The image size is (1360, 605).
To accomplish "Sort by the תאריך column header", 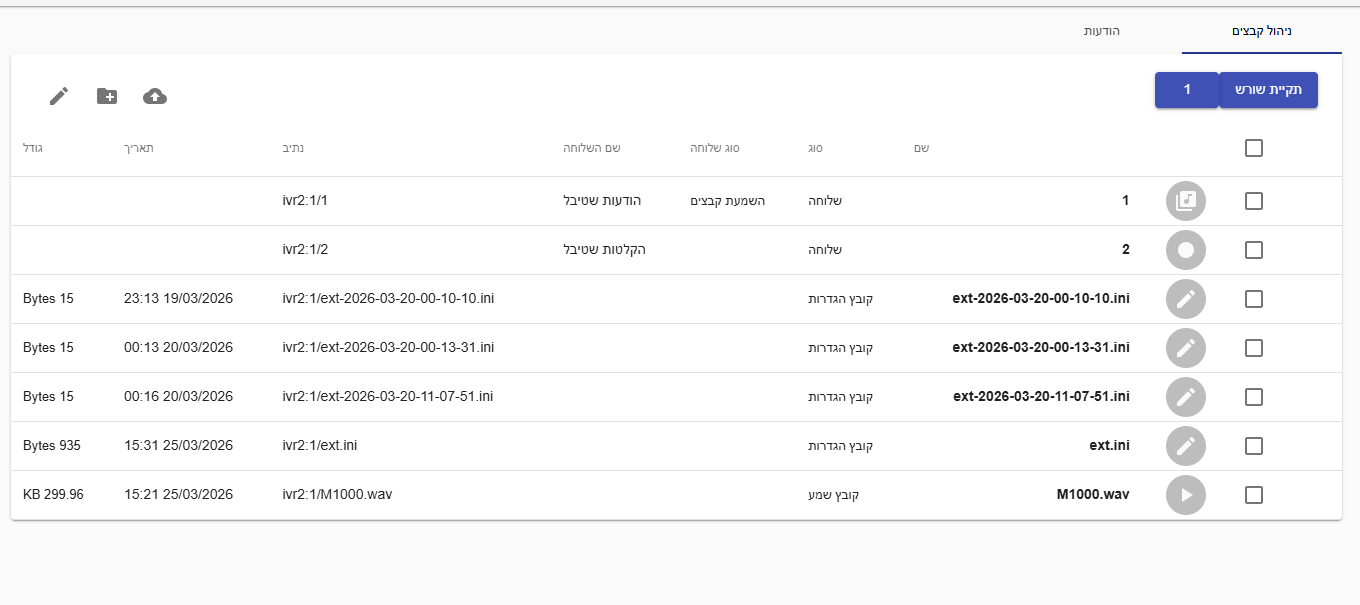I will pyautogui.click(x=139, y=148).
